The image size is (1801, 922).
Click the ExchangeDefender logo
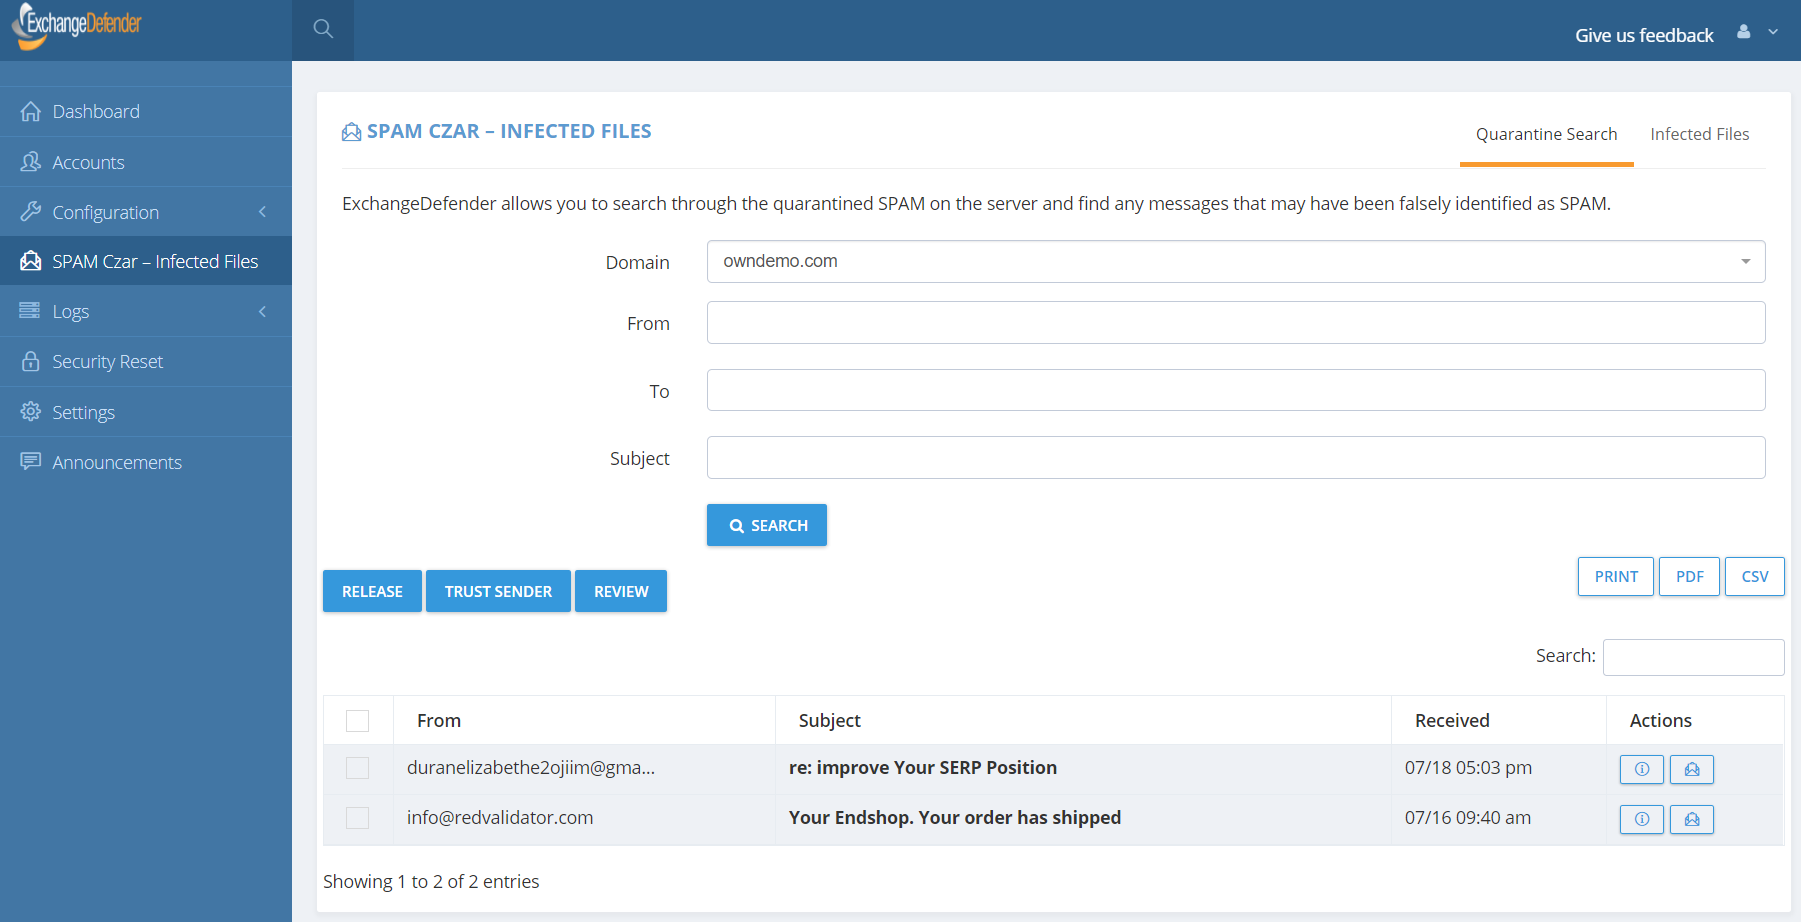[77, 26]
